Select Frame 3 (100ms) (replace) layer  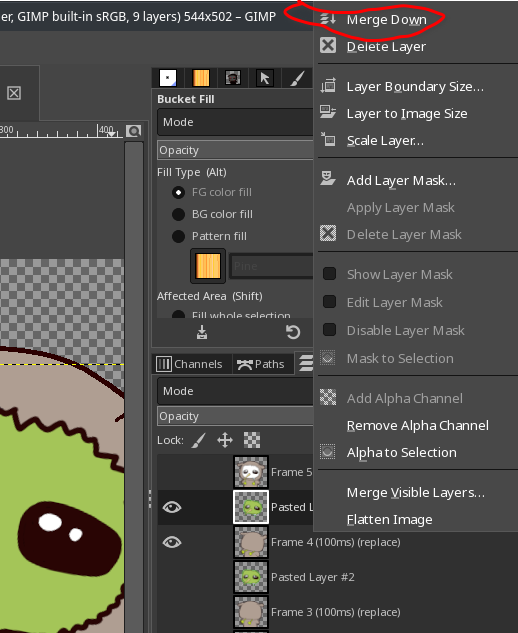(336, 612)
